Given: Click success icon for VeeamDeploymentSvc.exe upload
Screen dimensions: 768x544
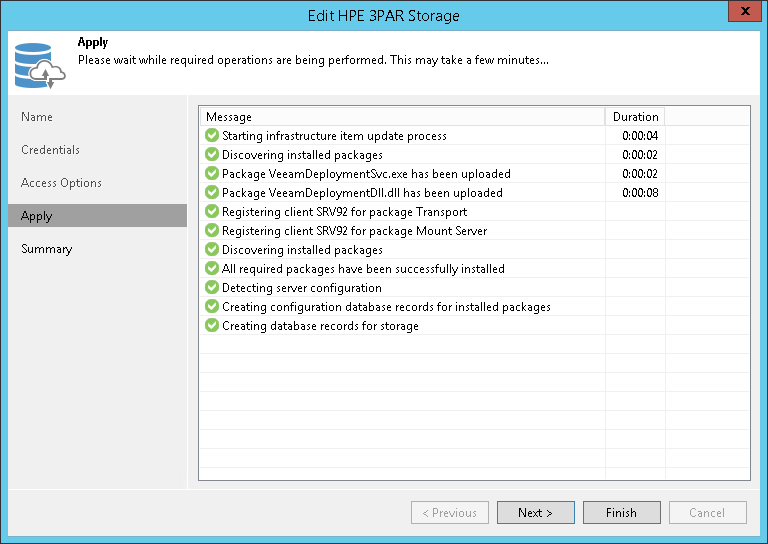Looking at the screenshot, I should coord(211,174).
